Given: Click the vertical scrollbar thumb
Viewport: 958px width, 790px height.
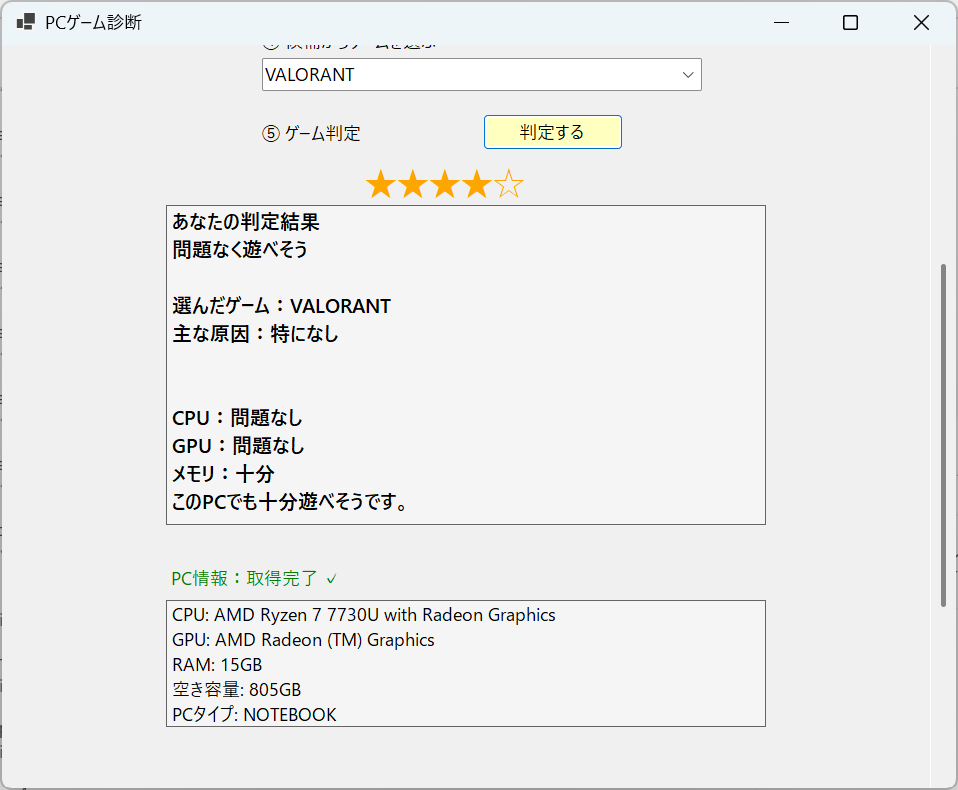Looking at the screenshot, I should coord(943,435).
